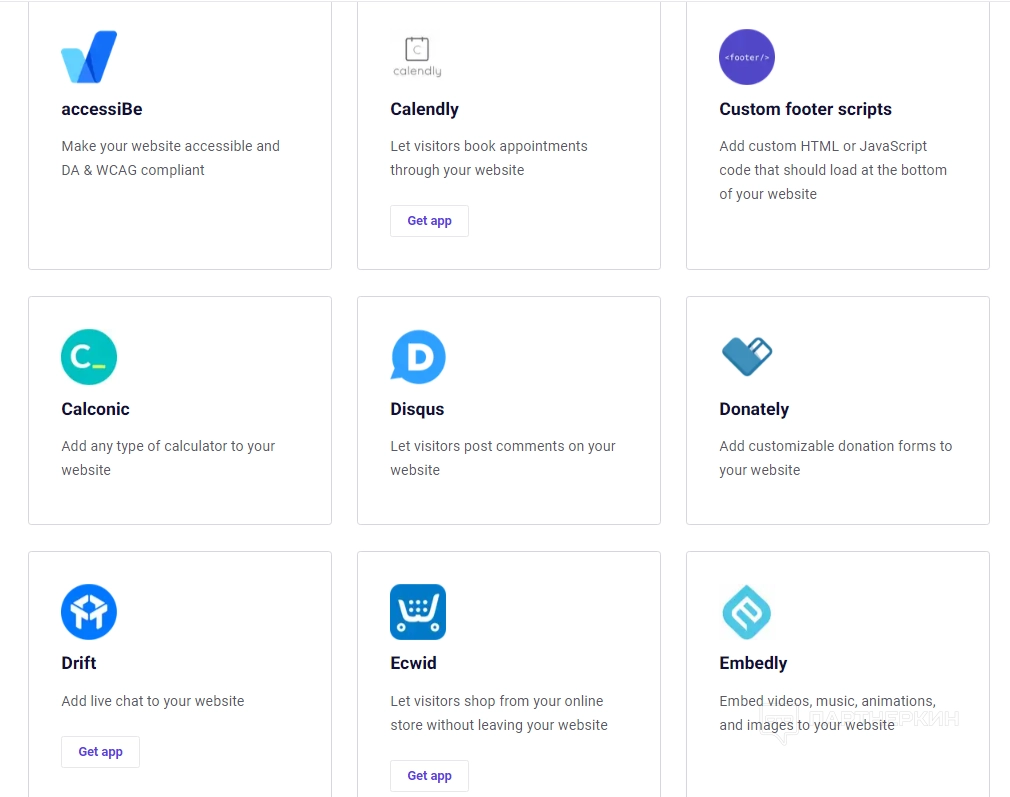Select the Disqus app heading
Image resolution: width=1010 pixels, height=797 pixels.
click(417, 409)
